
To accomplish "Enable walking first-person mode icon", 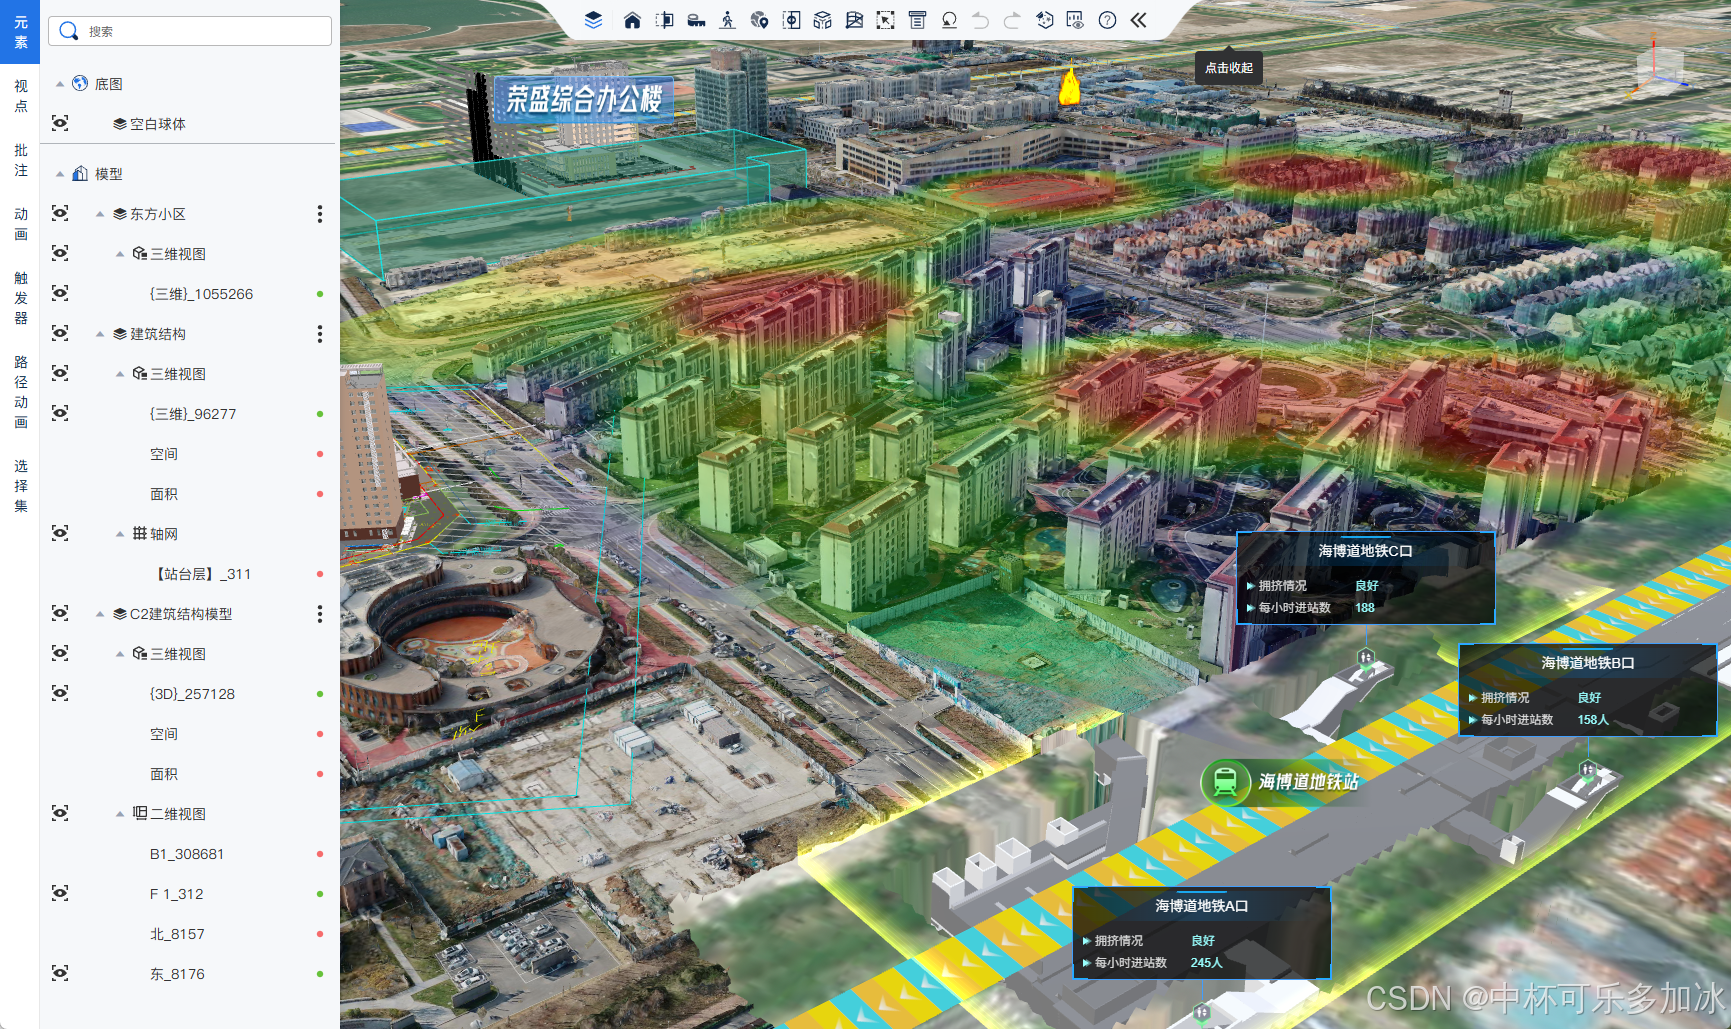I will pyautogui.click(x=727, y=20).
